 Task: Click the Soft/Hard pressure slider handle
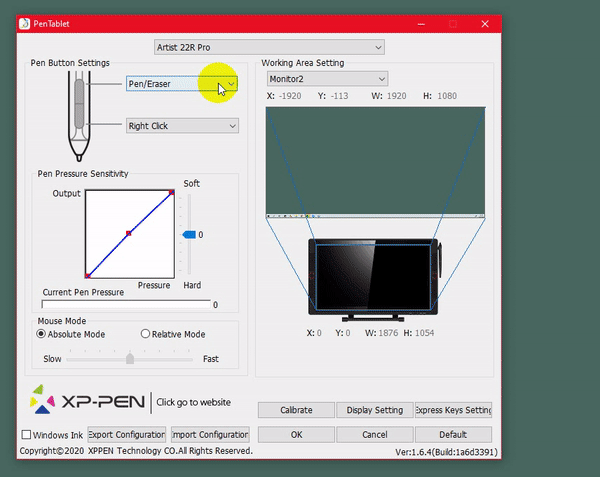(x=189, y=234)
